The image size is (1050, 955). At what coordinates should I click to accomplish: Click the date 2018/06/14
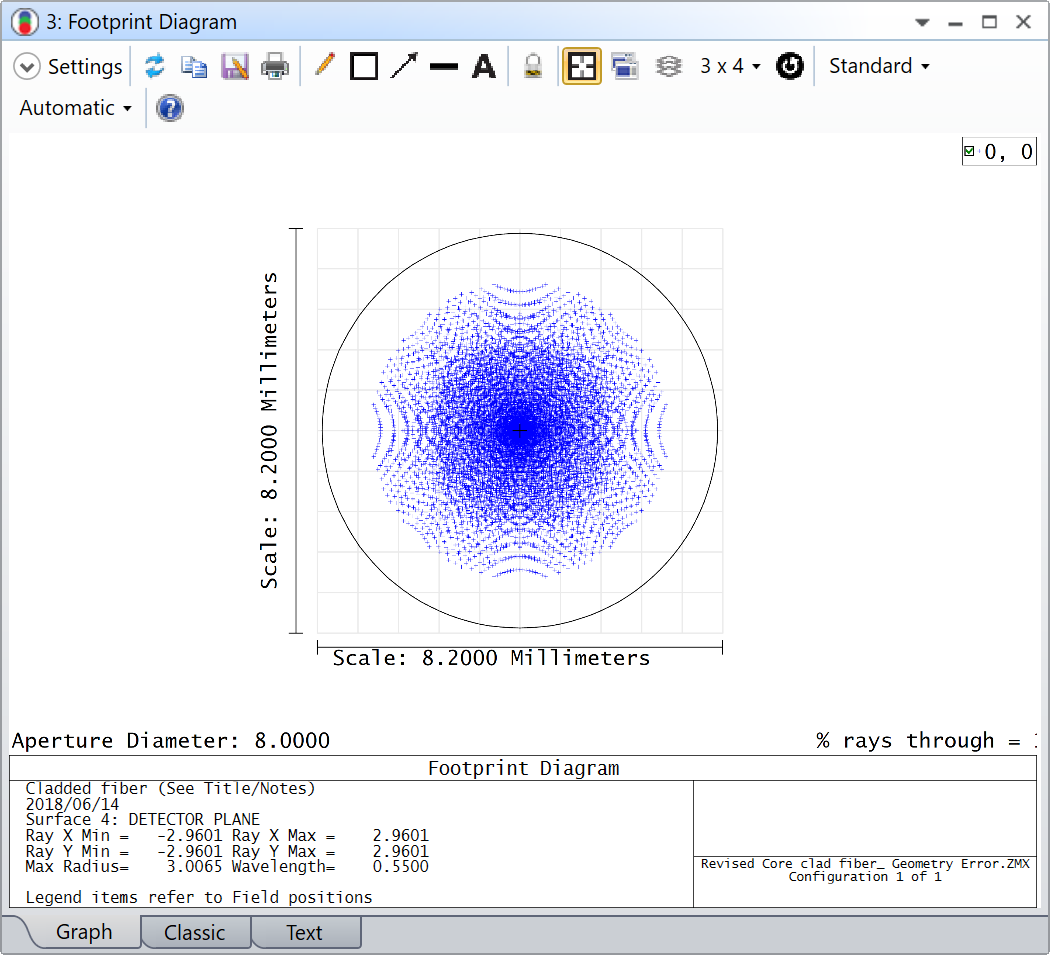click(72, 804)
